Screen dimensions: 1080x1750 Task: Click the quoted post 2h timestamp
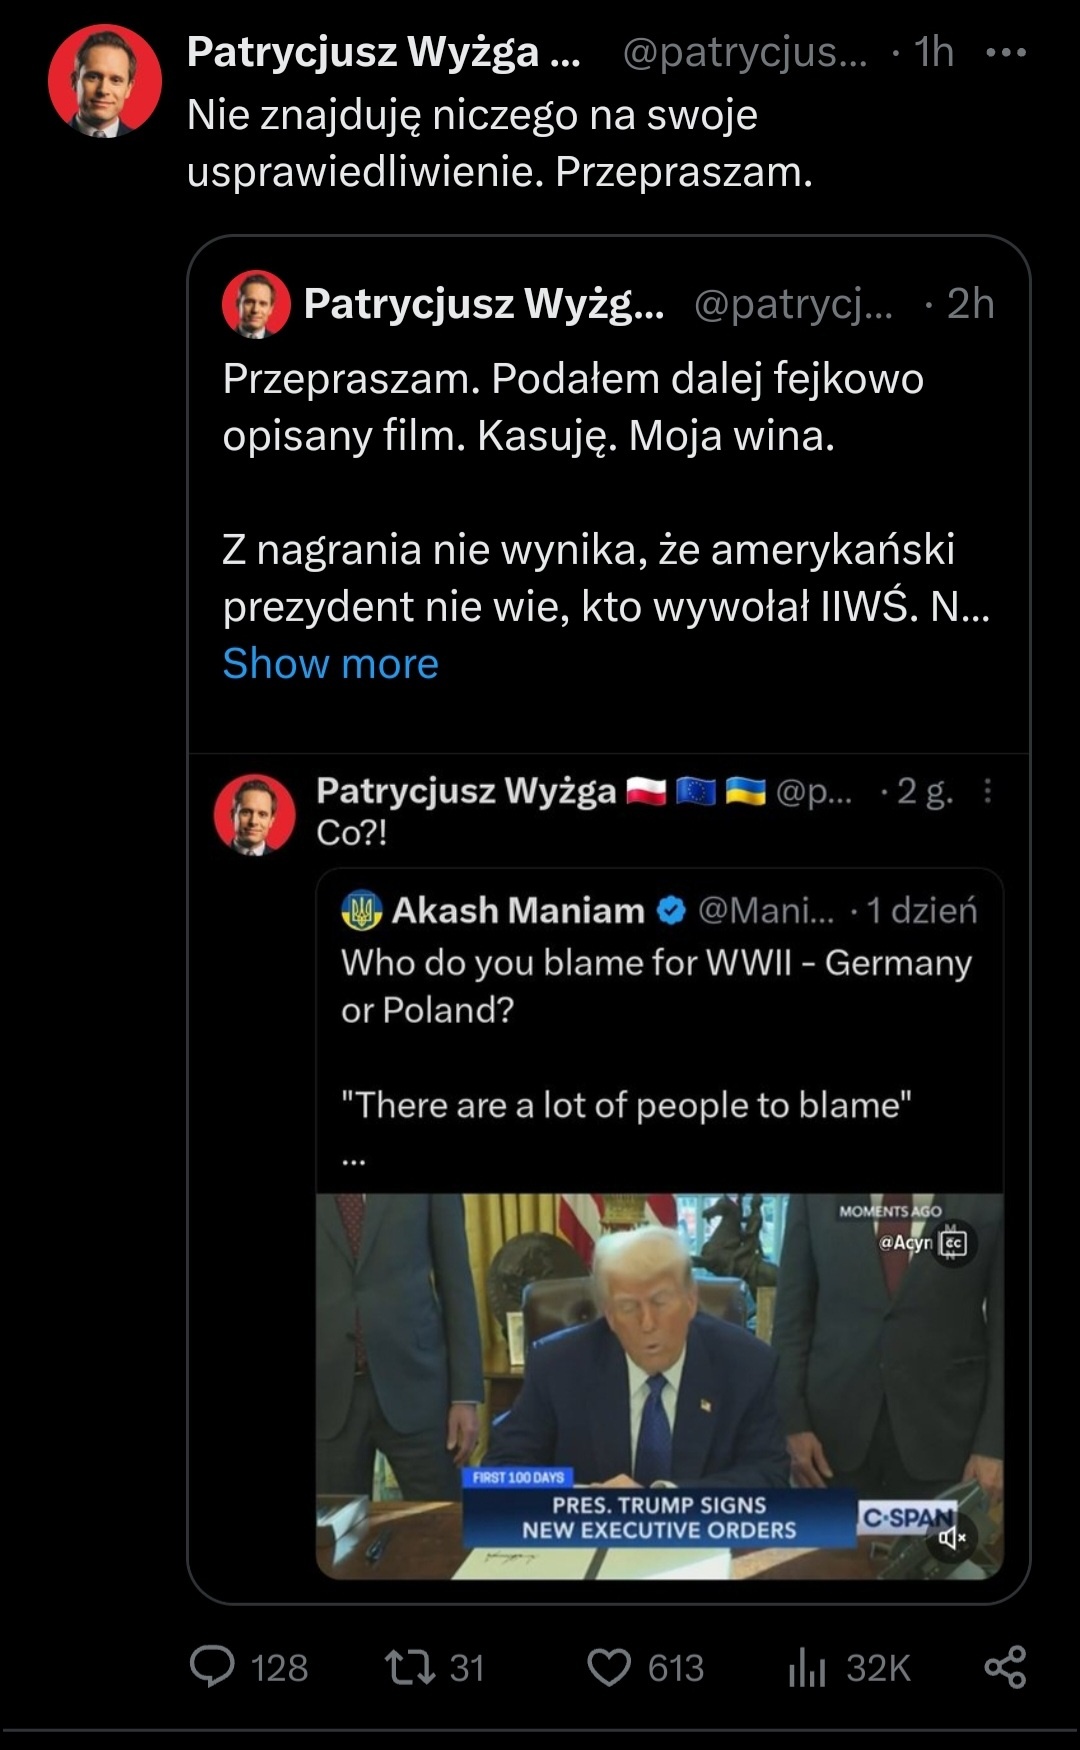970,304
